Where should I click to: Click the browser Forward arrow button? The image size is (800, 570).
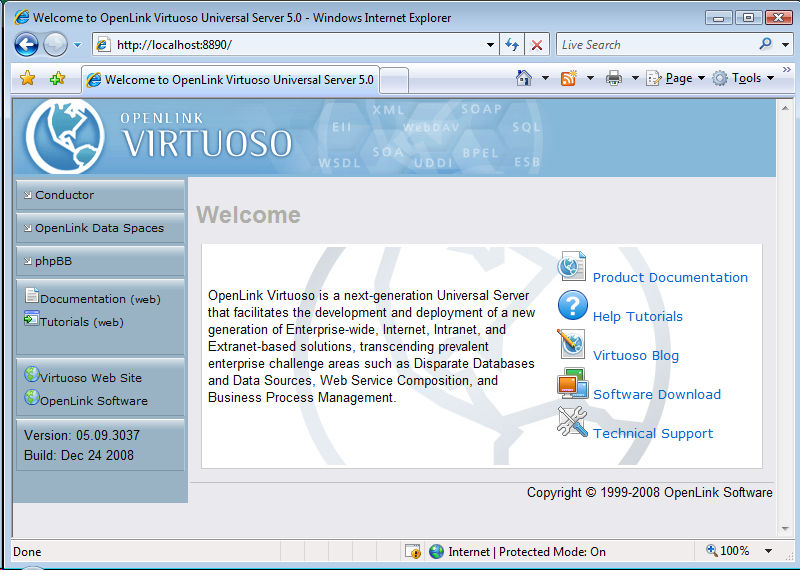(x=55, y=45)
